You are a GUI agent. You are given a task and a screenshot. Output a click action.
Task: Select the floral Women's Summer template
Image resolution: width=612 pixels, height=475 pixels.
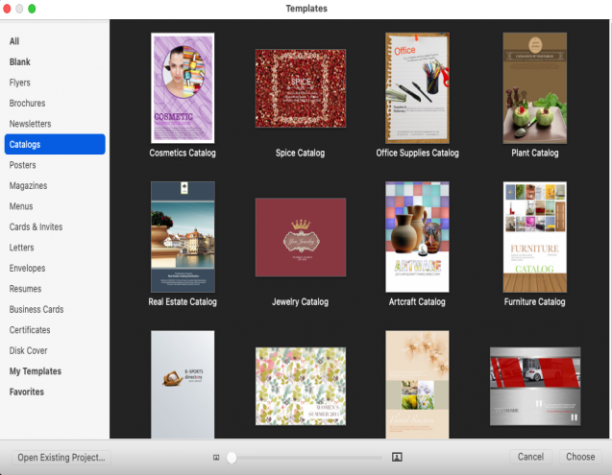click(301, 386)
